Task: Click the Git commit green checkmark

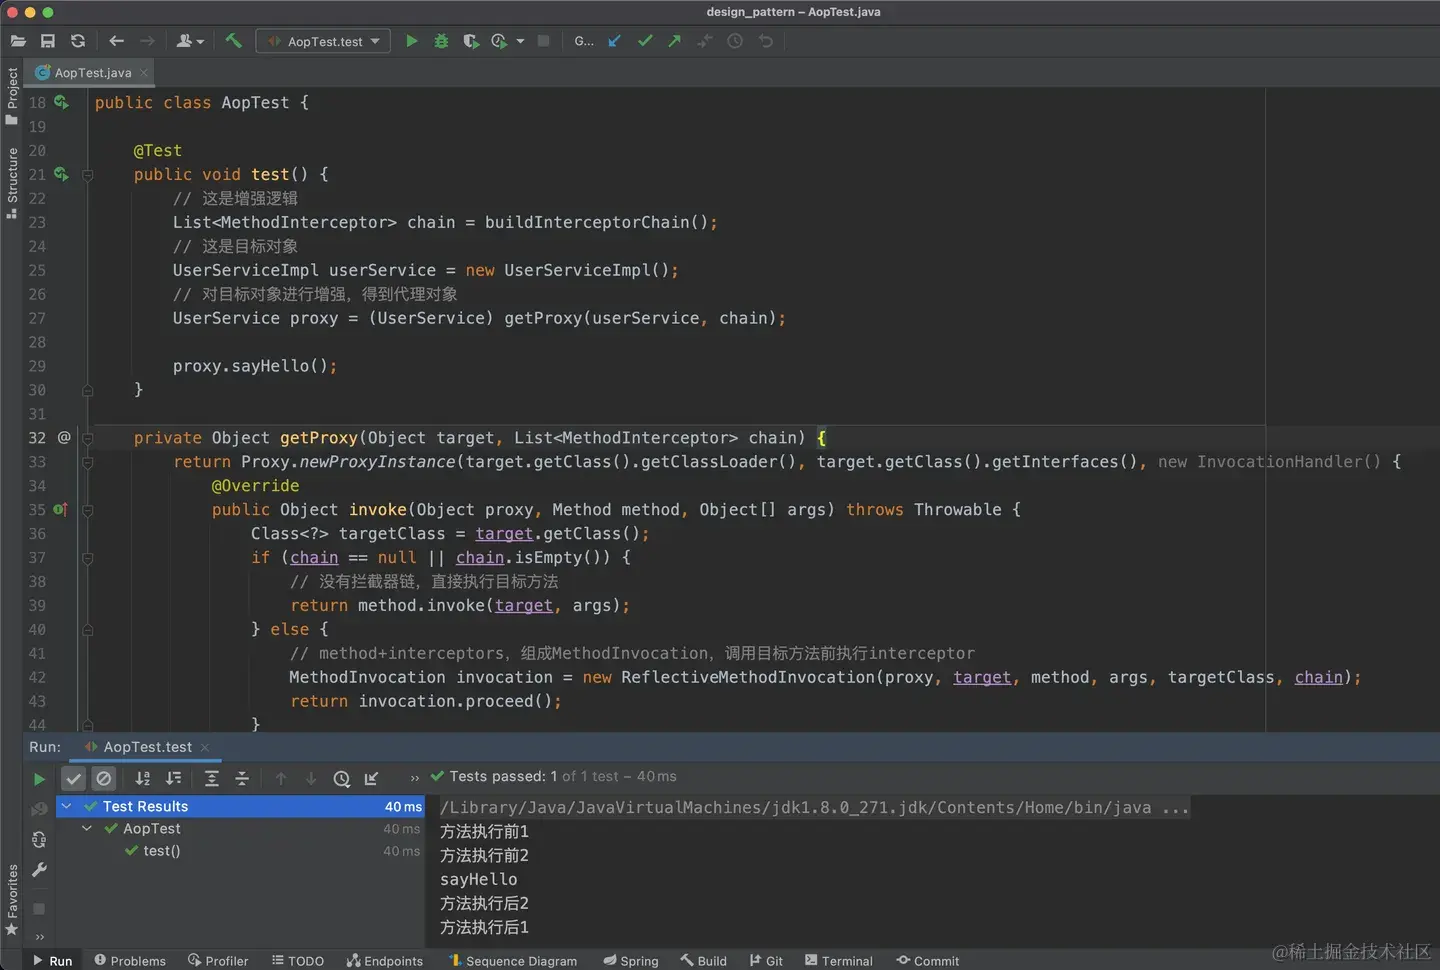Action: (x=645, y=41)
